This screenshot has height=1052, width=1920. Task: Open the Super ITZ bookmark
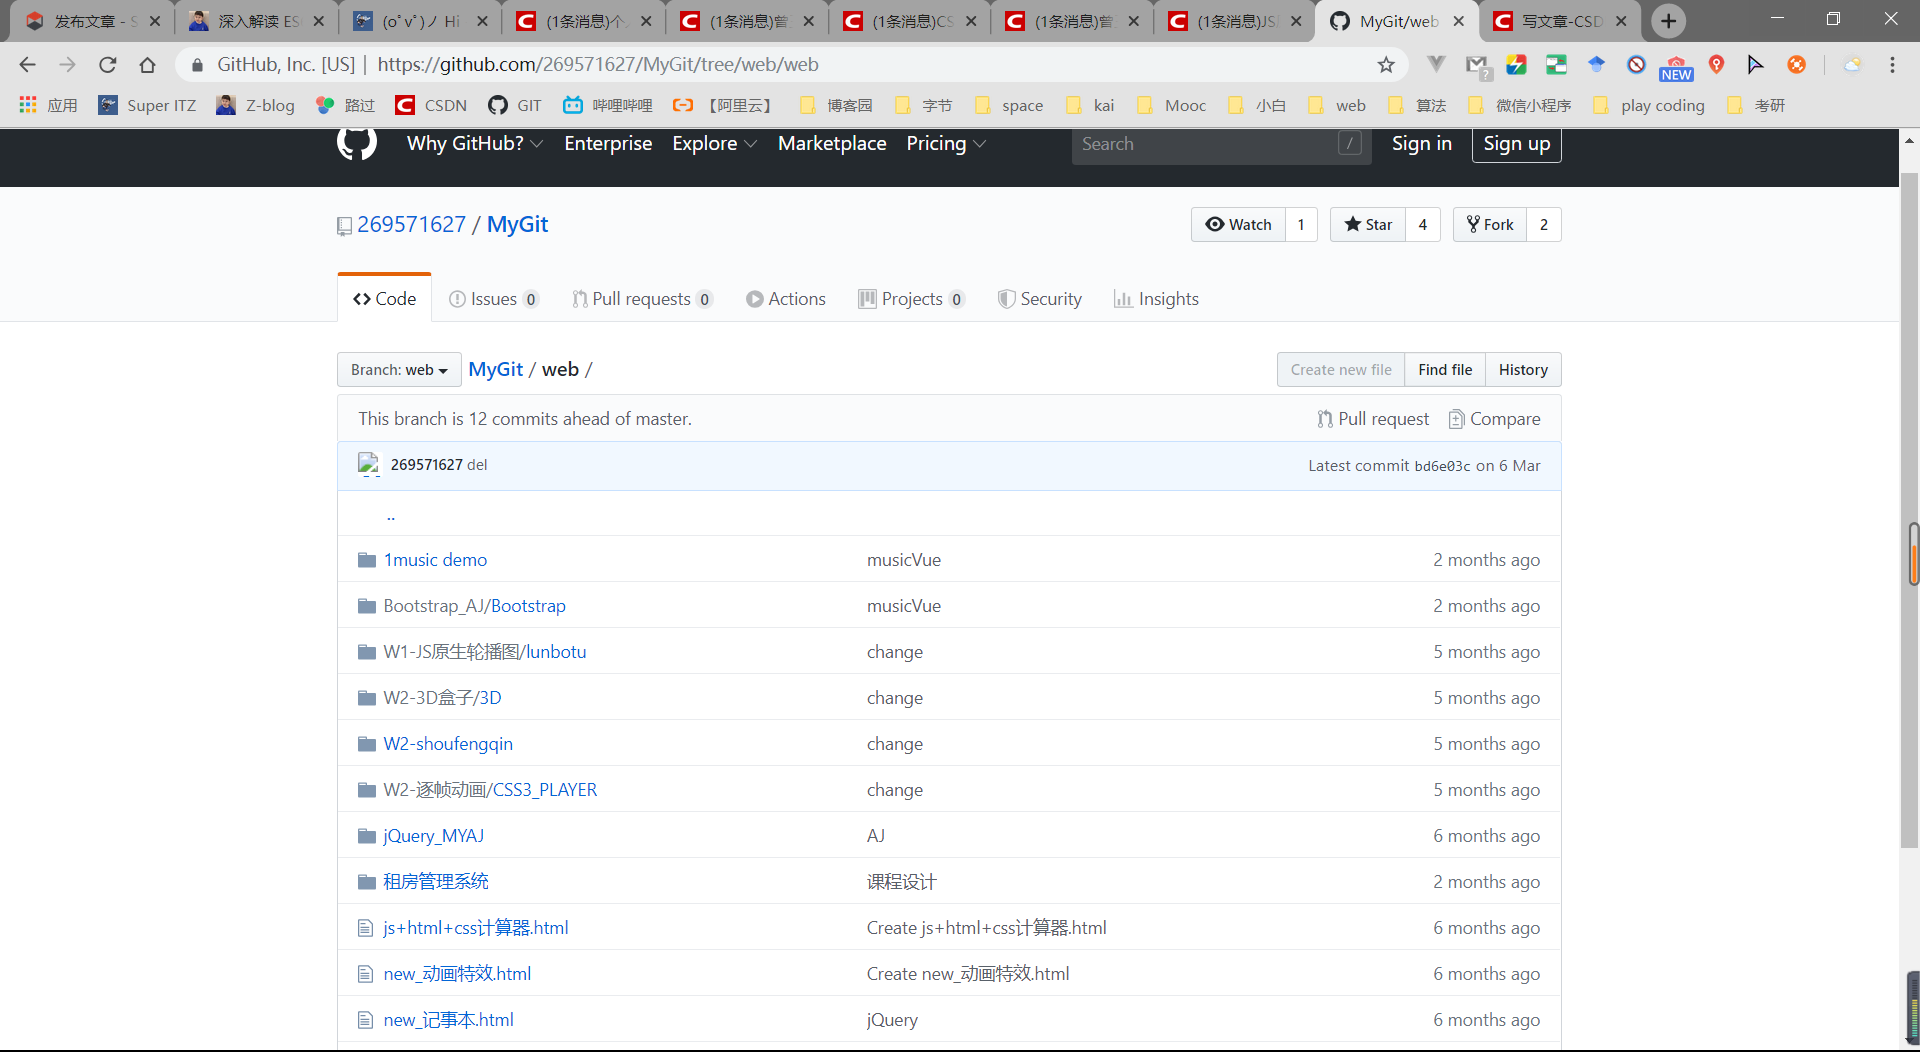point(147,105)
